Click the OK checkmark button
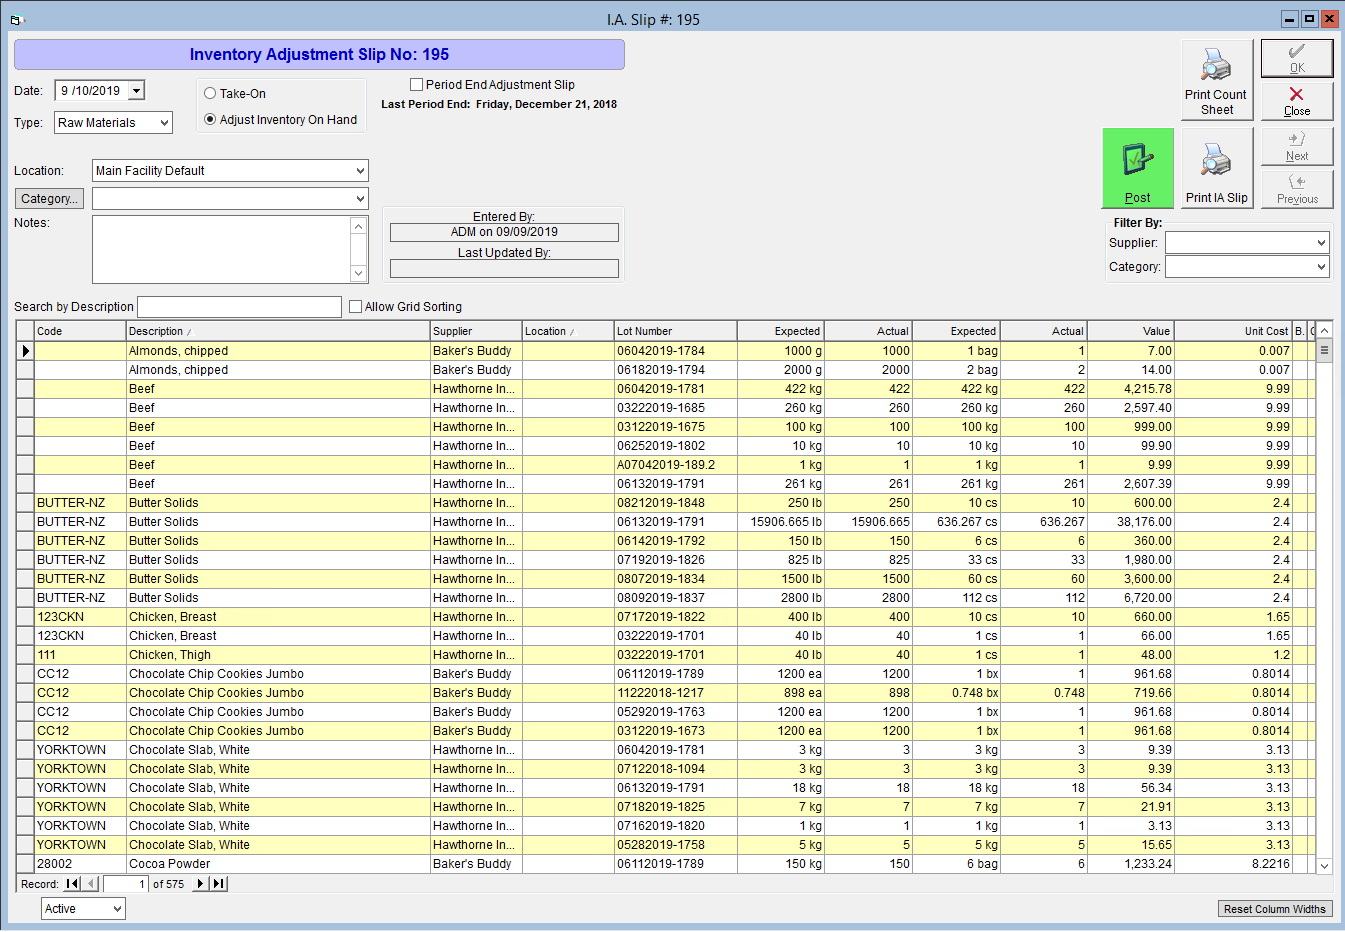1345x932 pixels. point(1296,58)
